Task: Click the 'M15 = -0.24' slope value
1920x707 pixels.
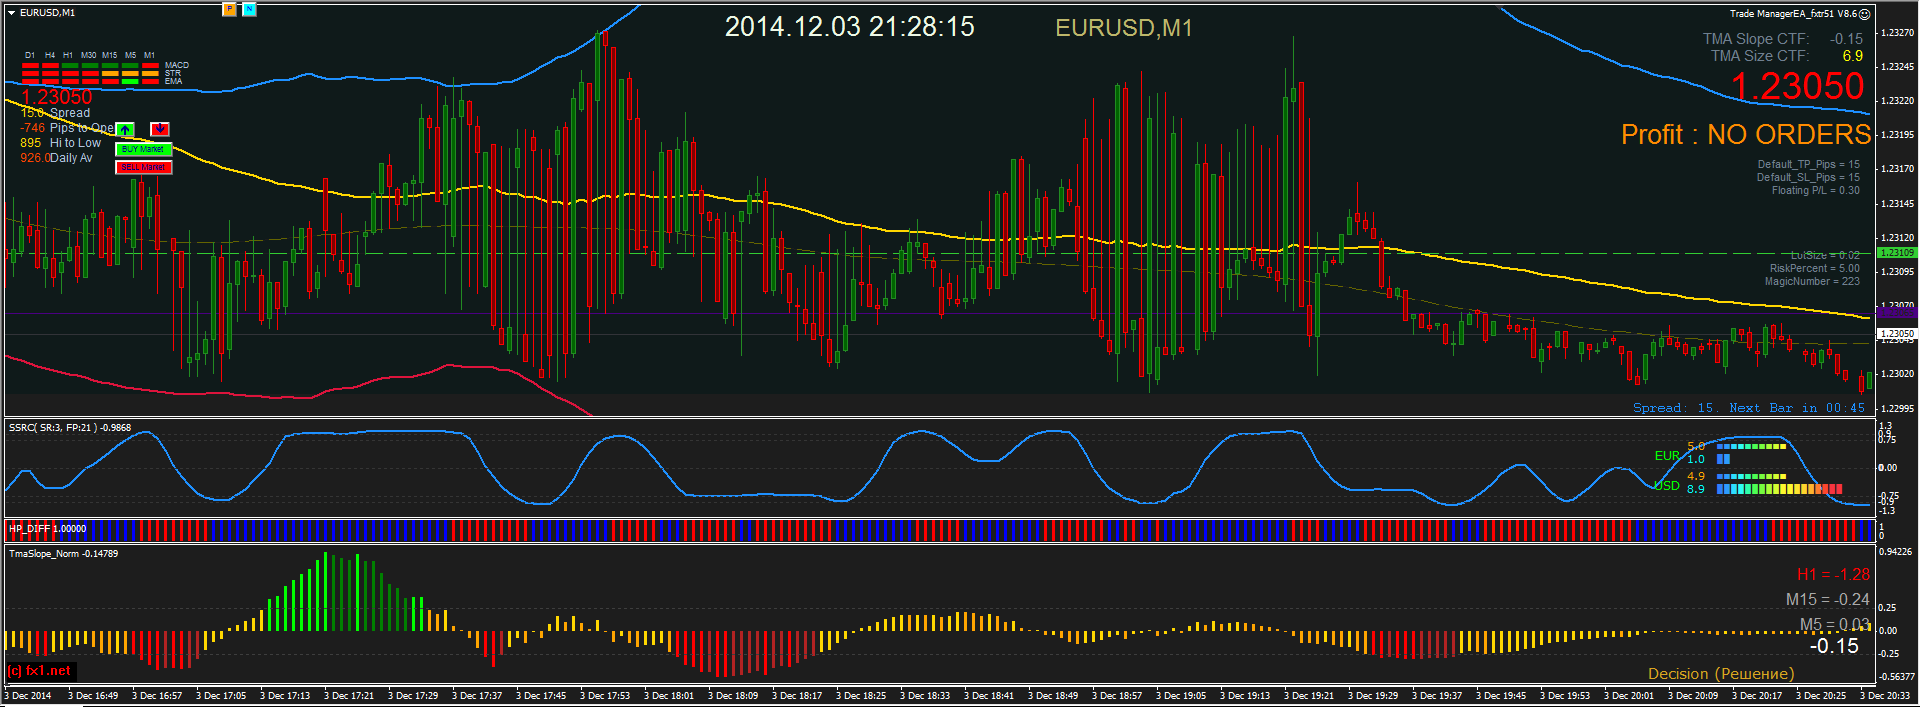Action: pyautogui.click(x=1828, y=599)
